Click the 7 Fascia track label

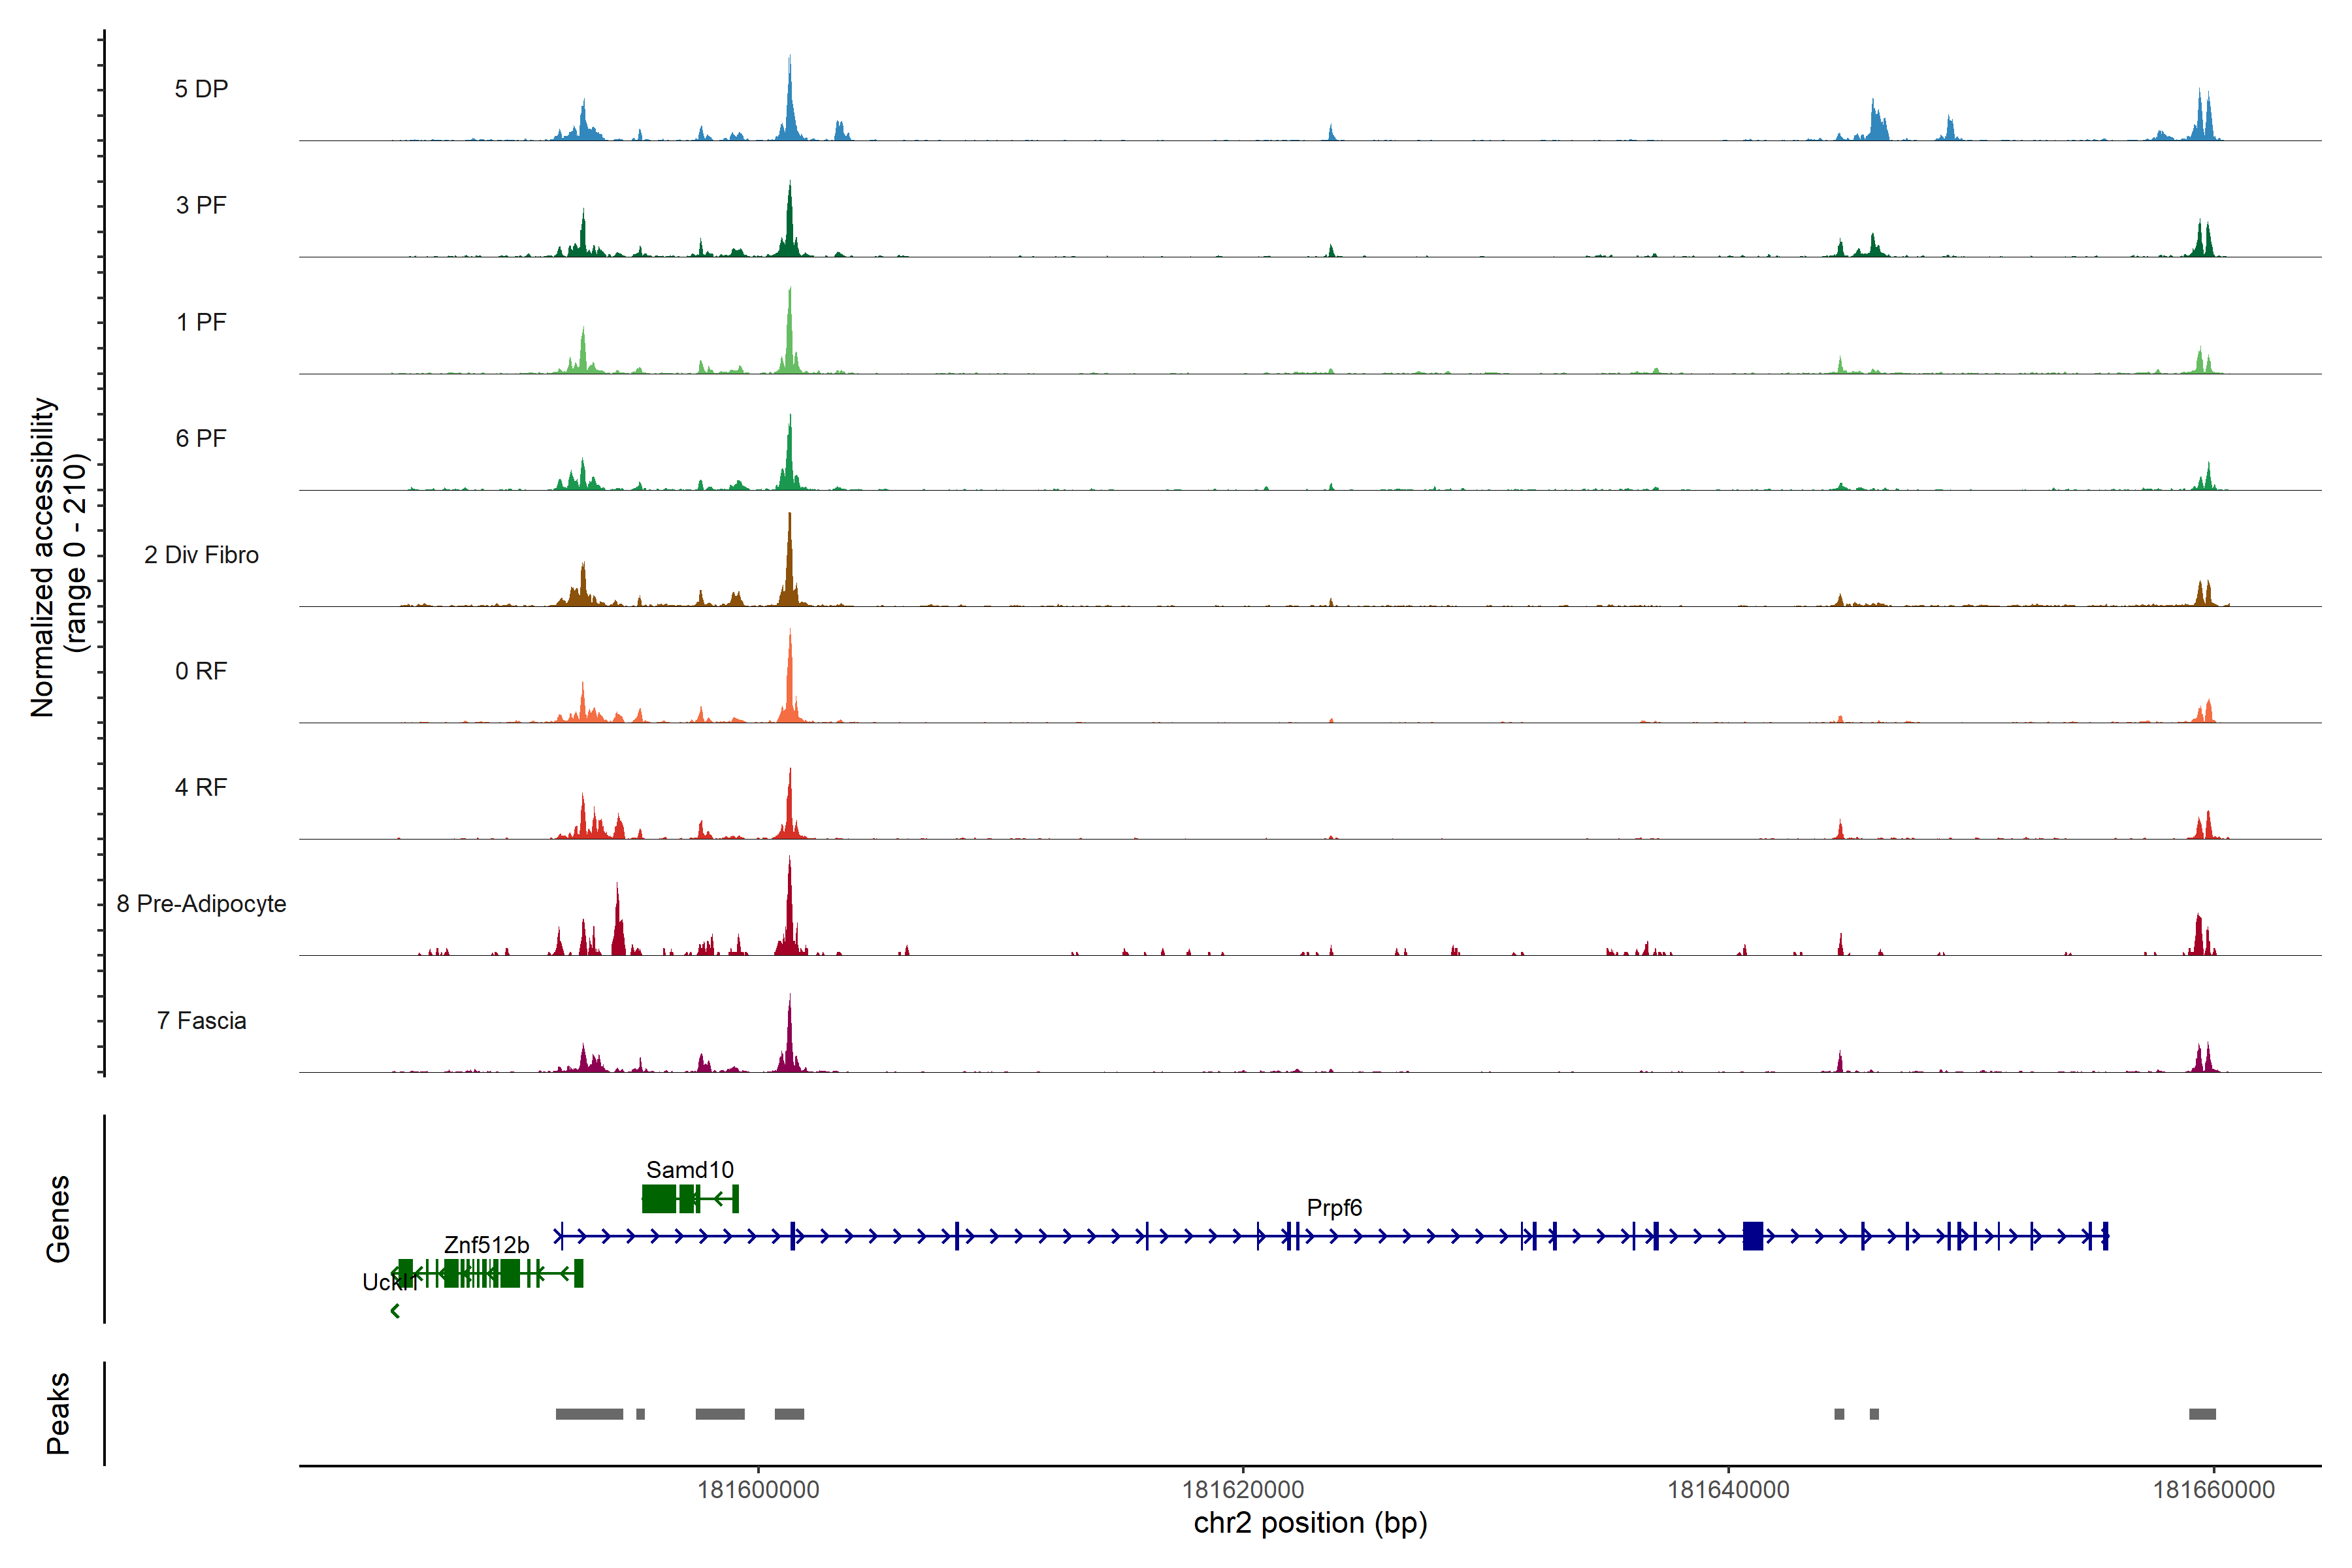[x=201, y=1020]
